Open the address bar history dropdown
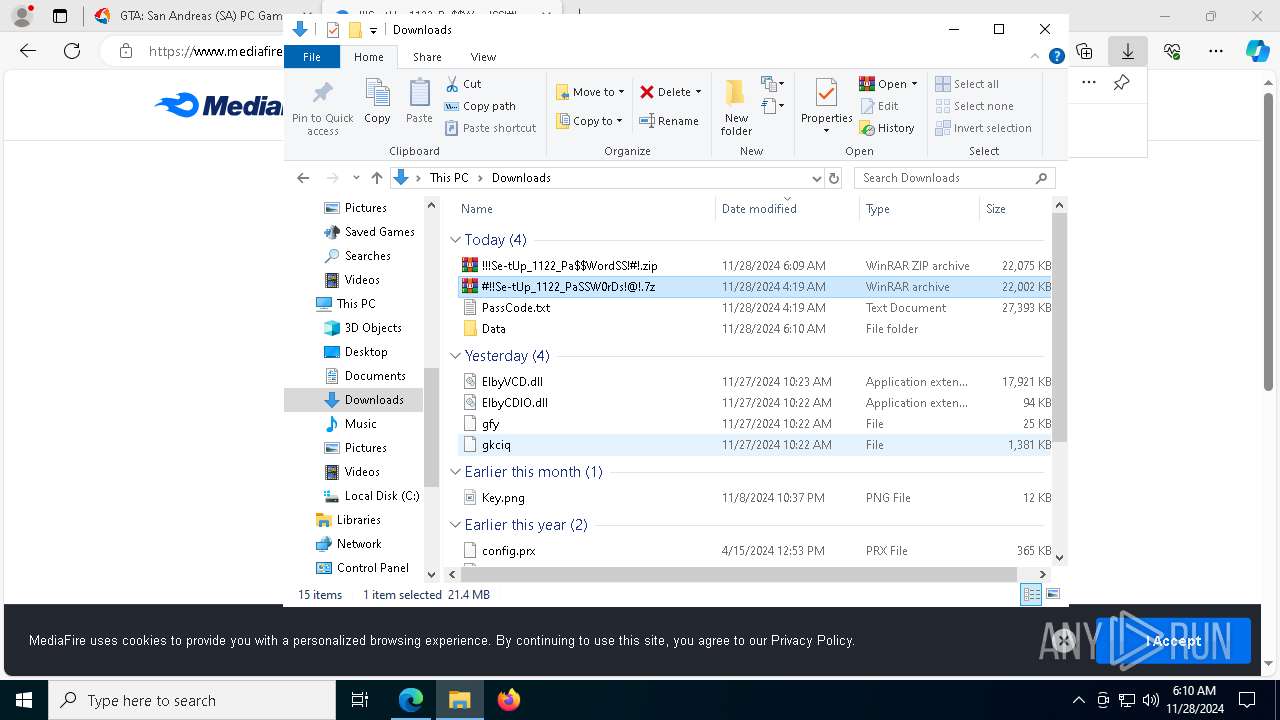This screenshot has height=720, width=1280. pos(816,178)
